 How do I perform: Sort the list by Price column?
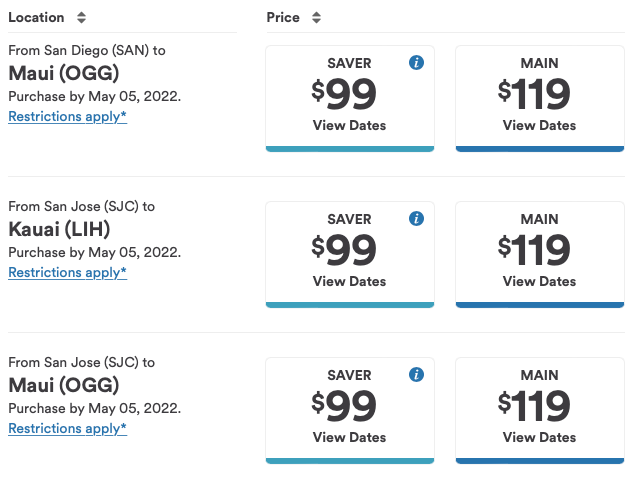pos(316,18)
